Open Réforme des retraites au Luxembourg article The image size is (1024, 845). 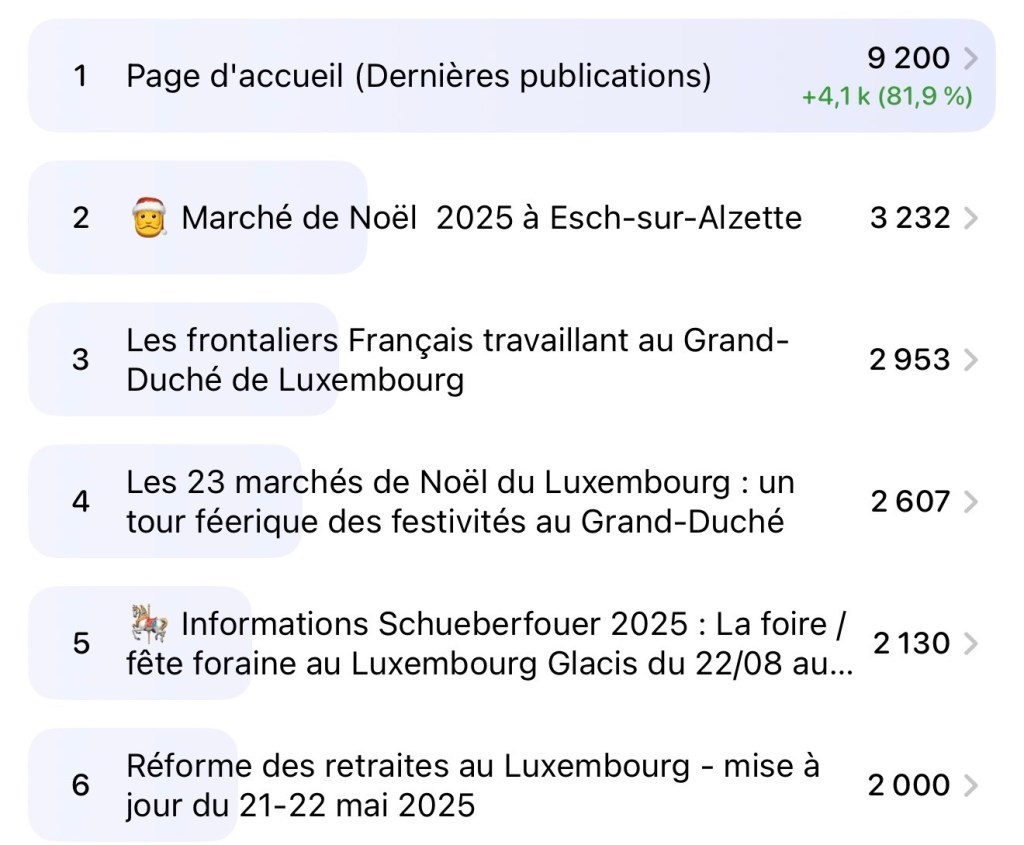point(472,785)
